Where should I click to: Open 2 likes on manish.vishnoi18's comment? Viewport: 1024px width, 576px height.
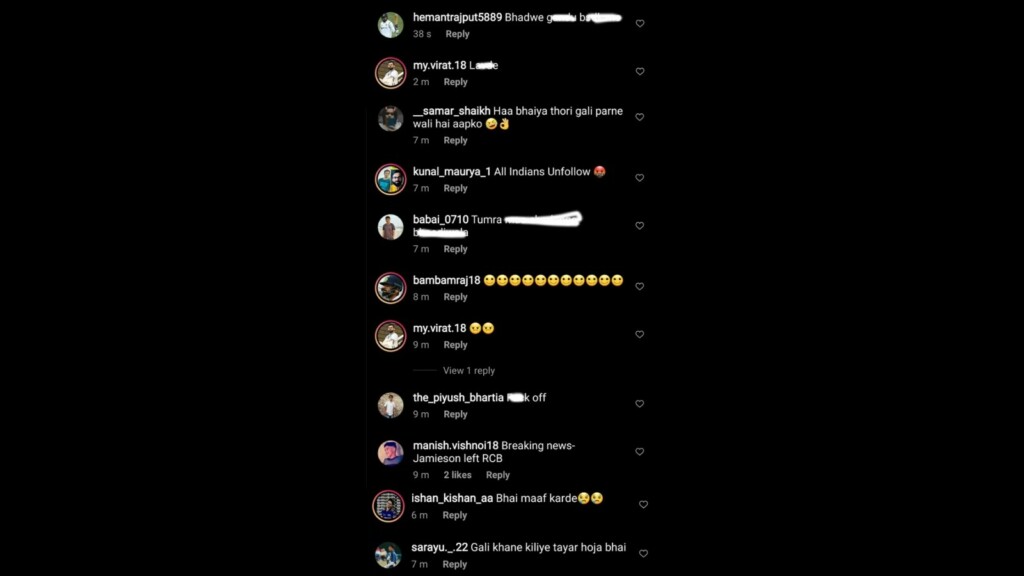tap(457, 475)
